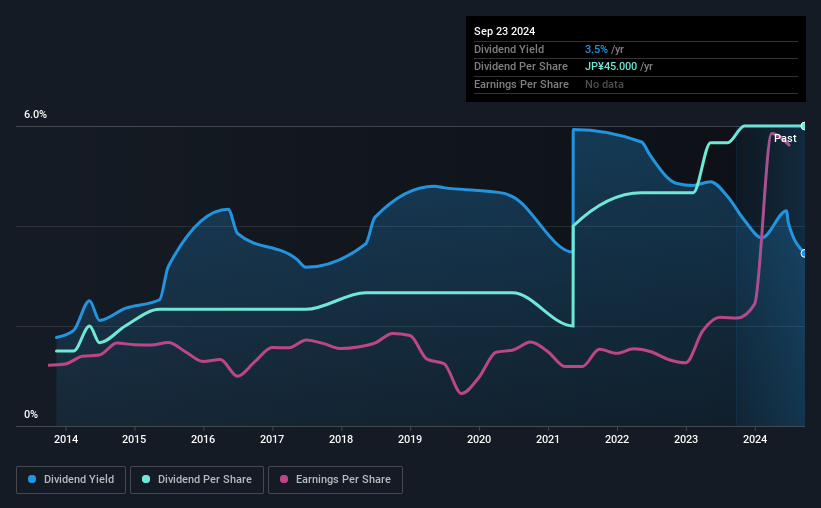Click the 2021 x-axis year label
Screen dimensions: 821x508
[548, 439]
